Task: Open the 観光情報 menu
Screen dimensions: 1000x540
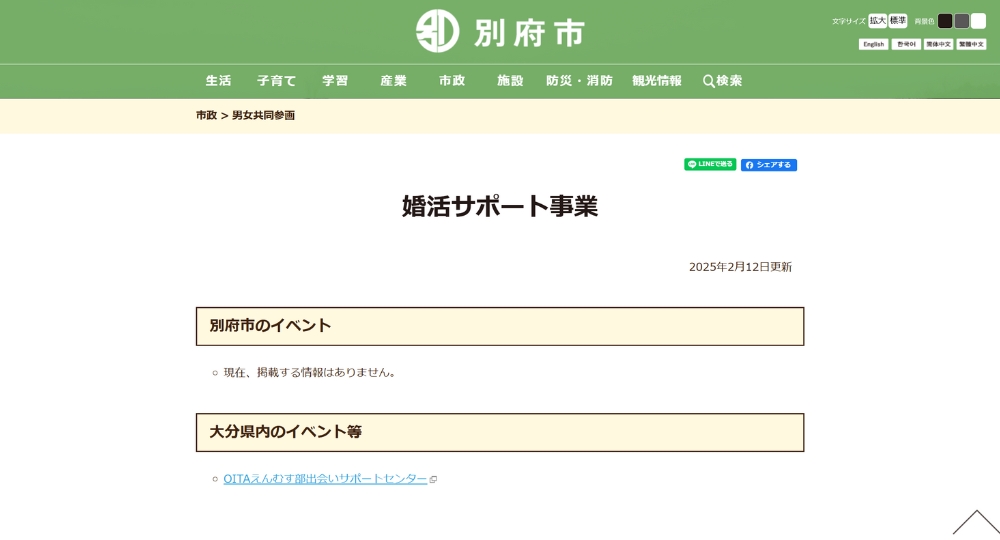Action: coord(657,81)
